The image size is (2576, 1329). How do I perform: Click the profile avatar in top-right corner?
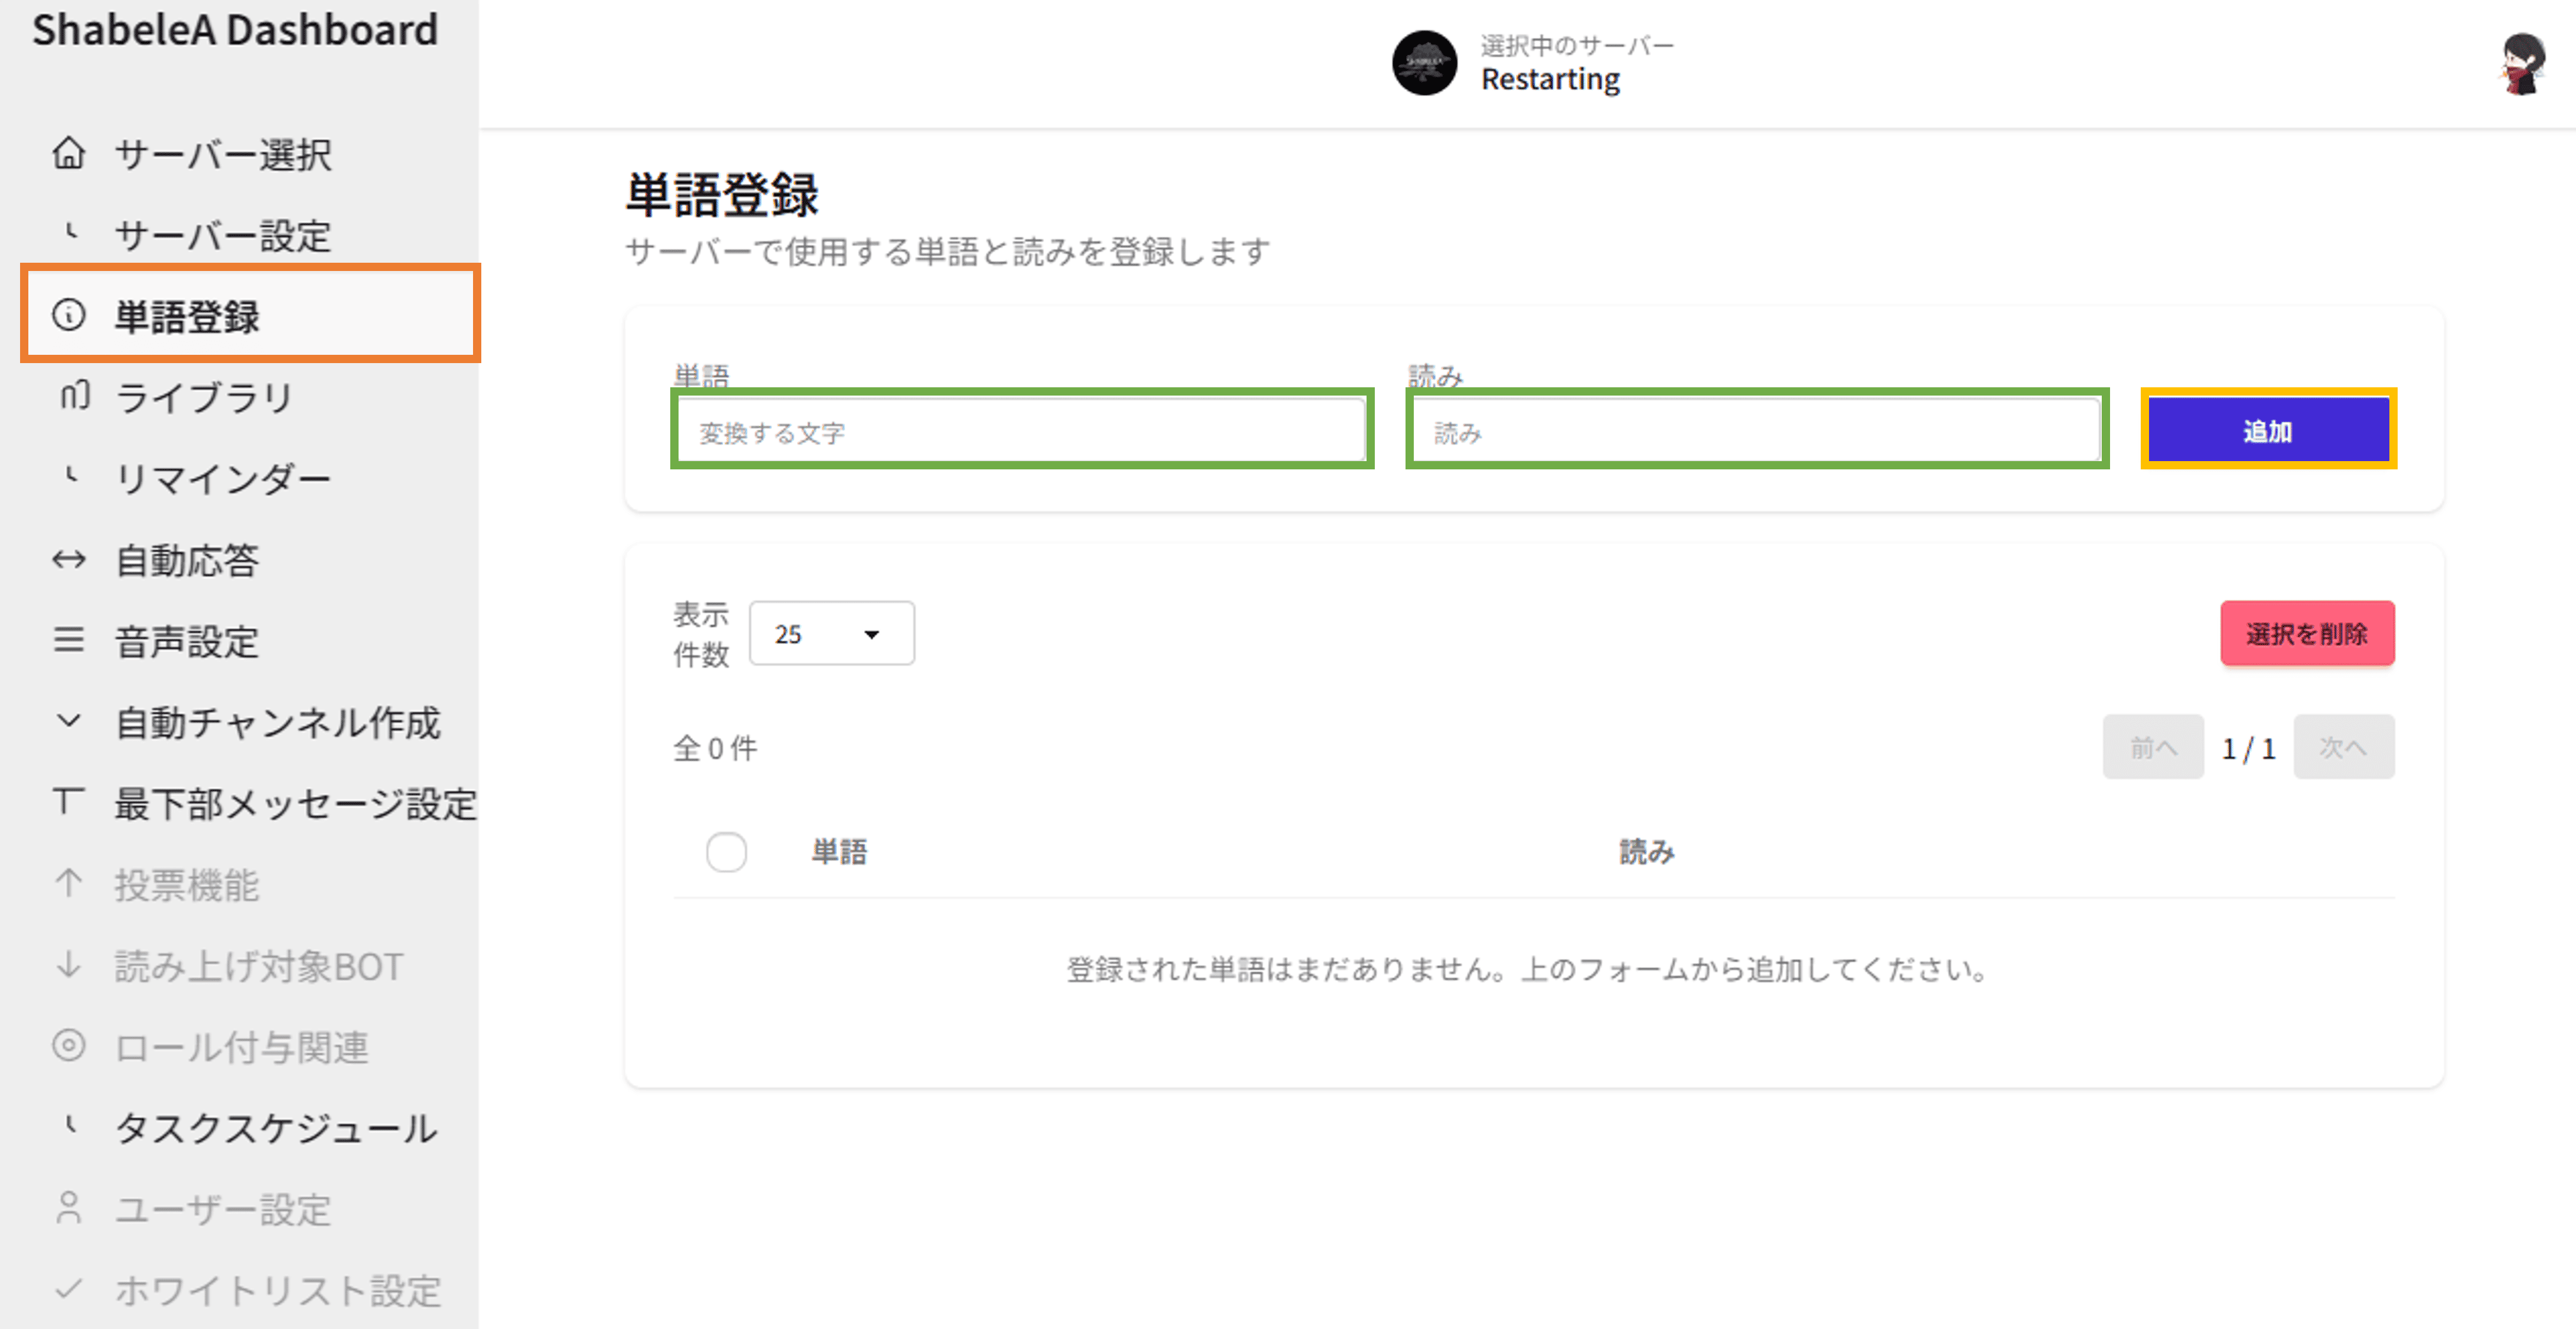point(2522,64)
